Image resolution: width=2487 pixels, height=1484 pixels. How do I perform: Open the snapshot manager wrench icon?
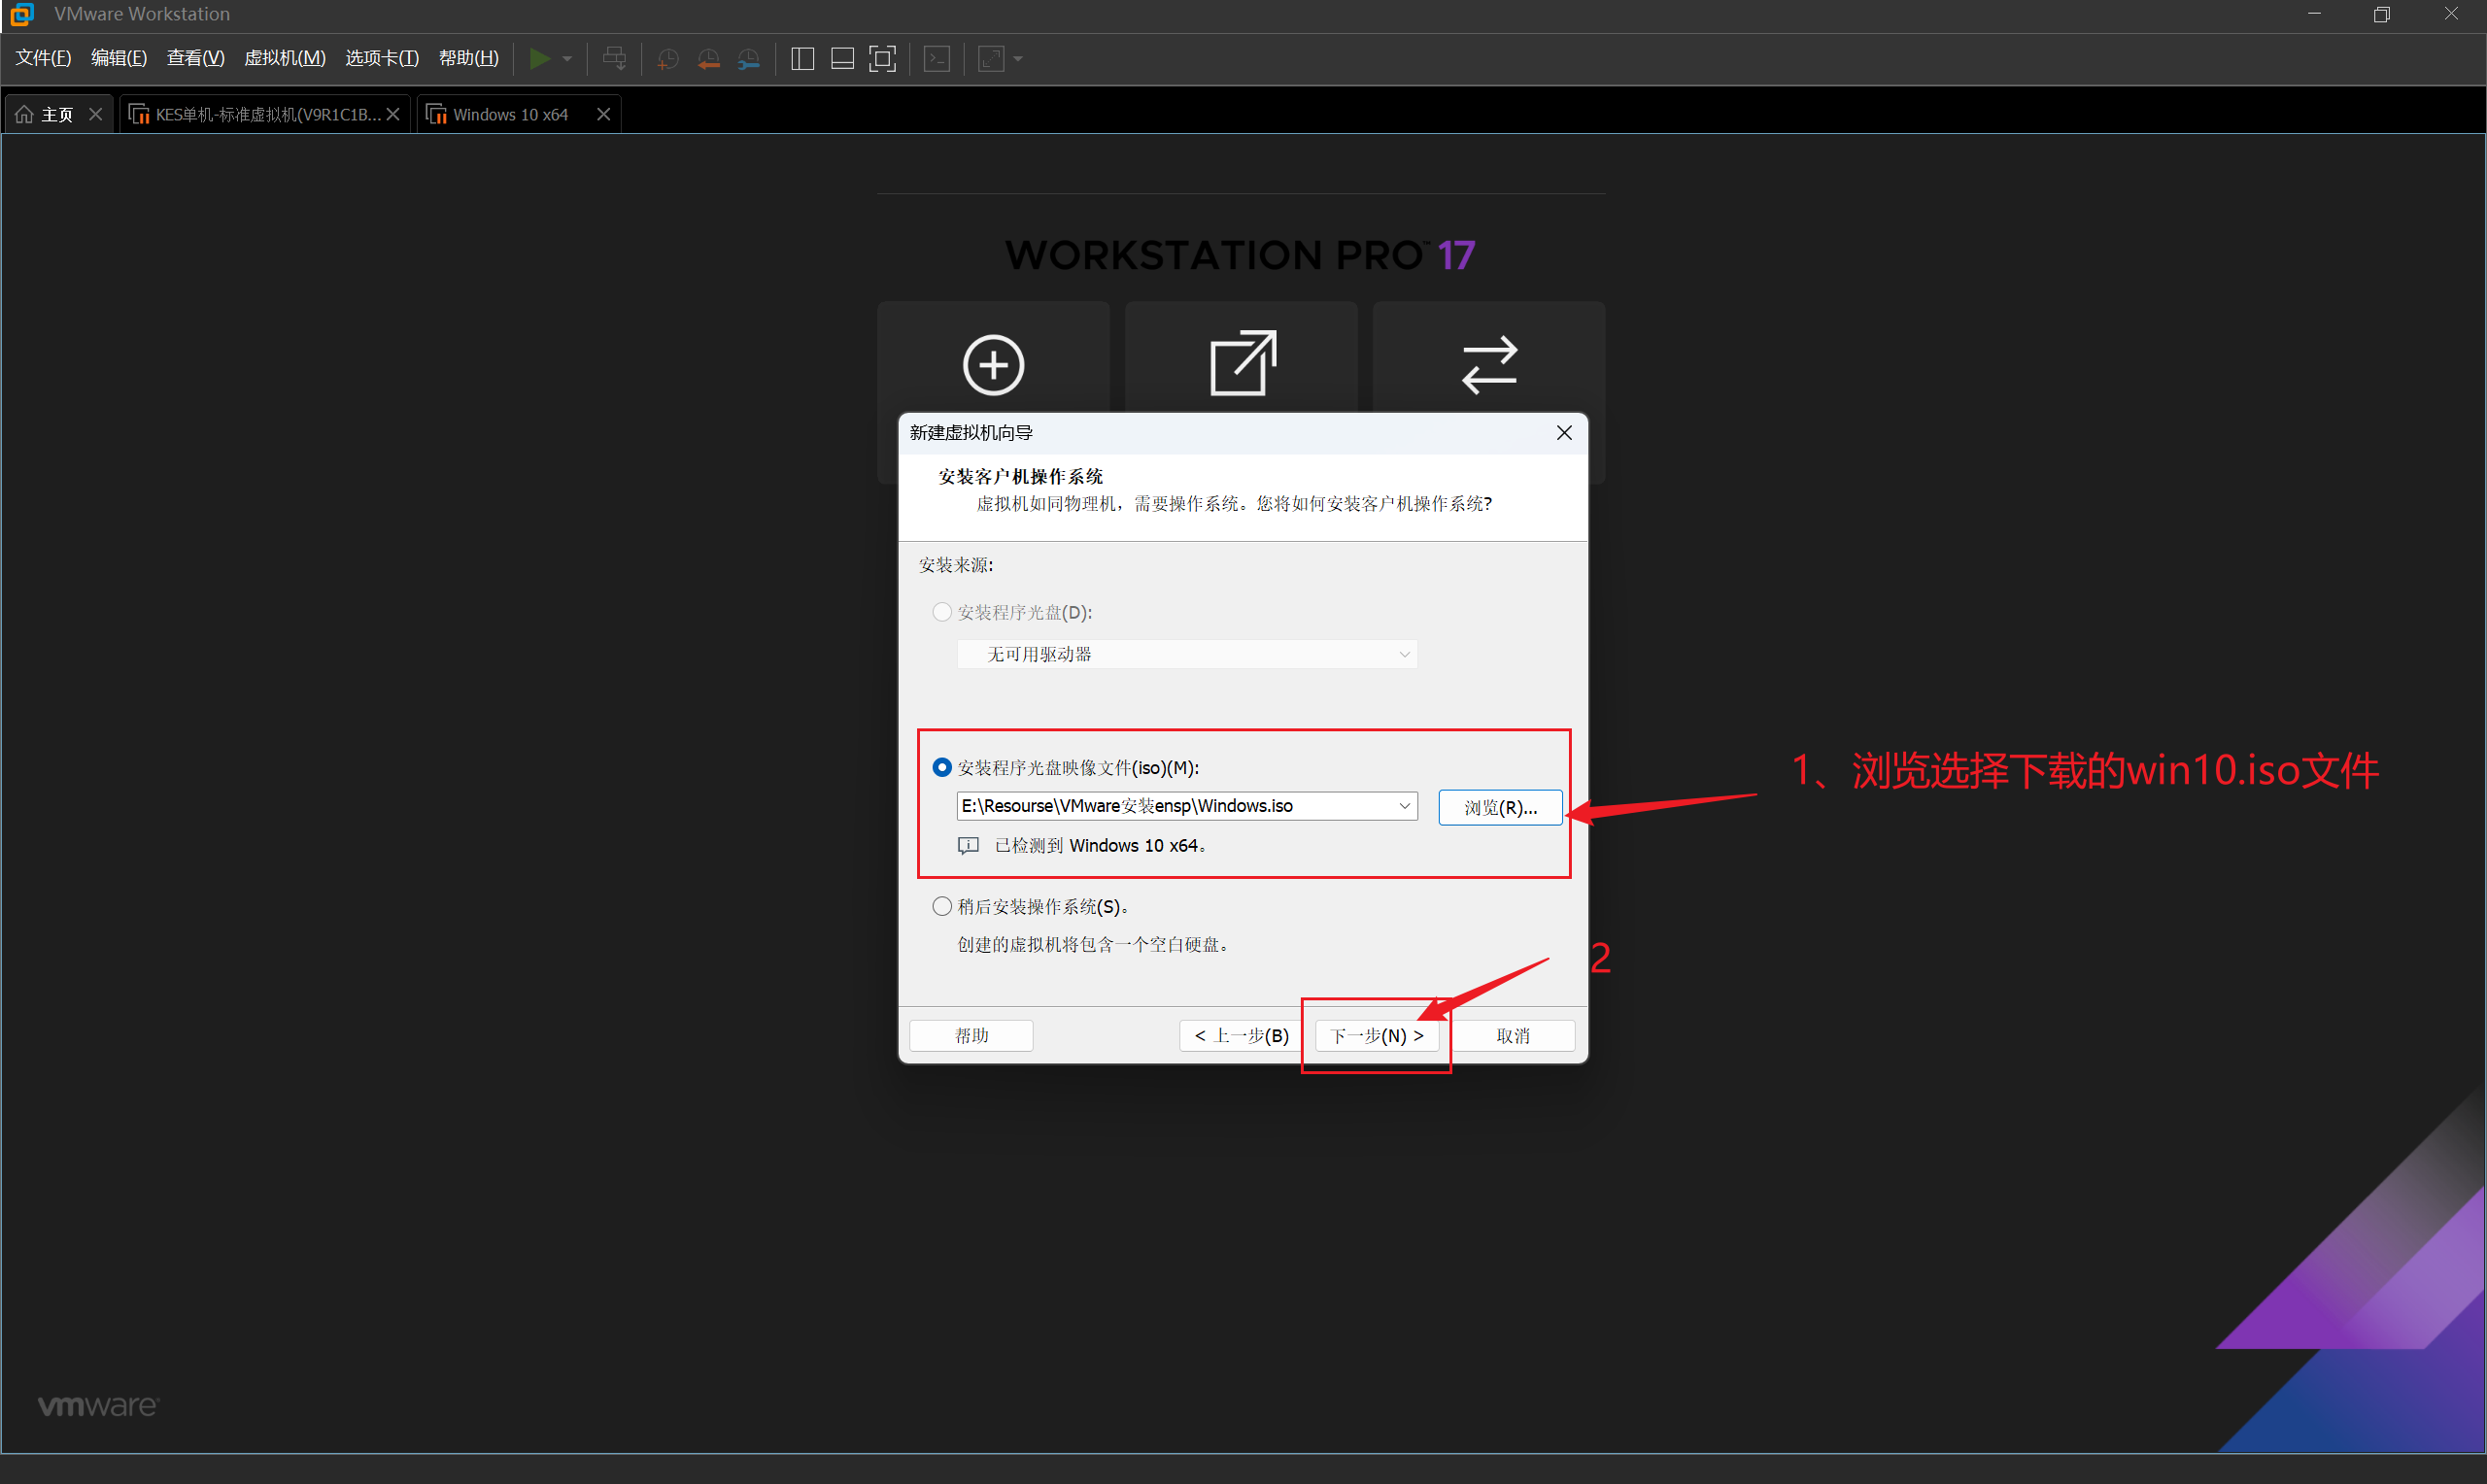(x=748, y=59)
